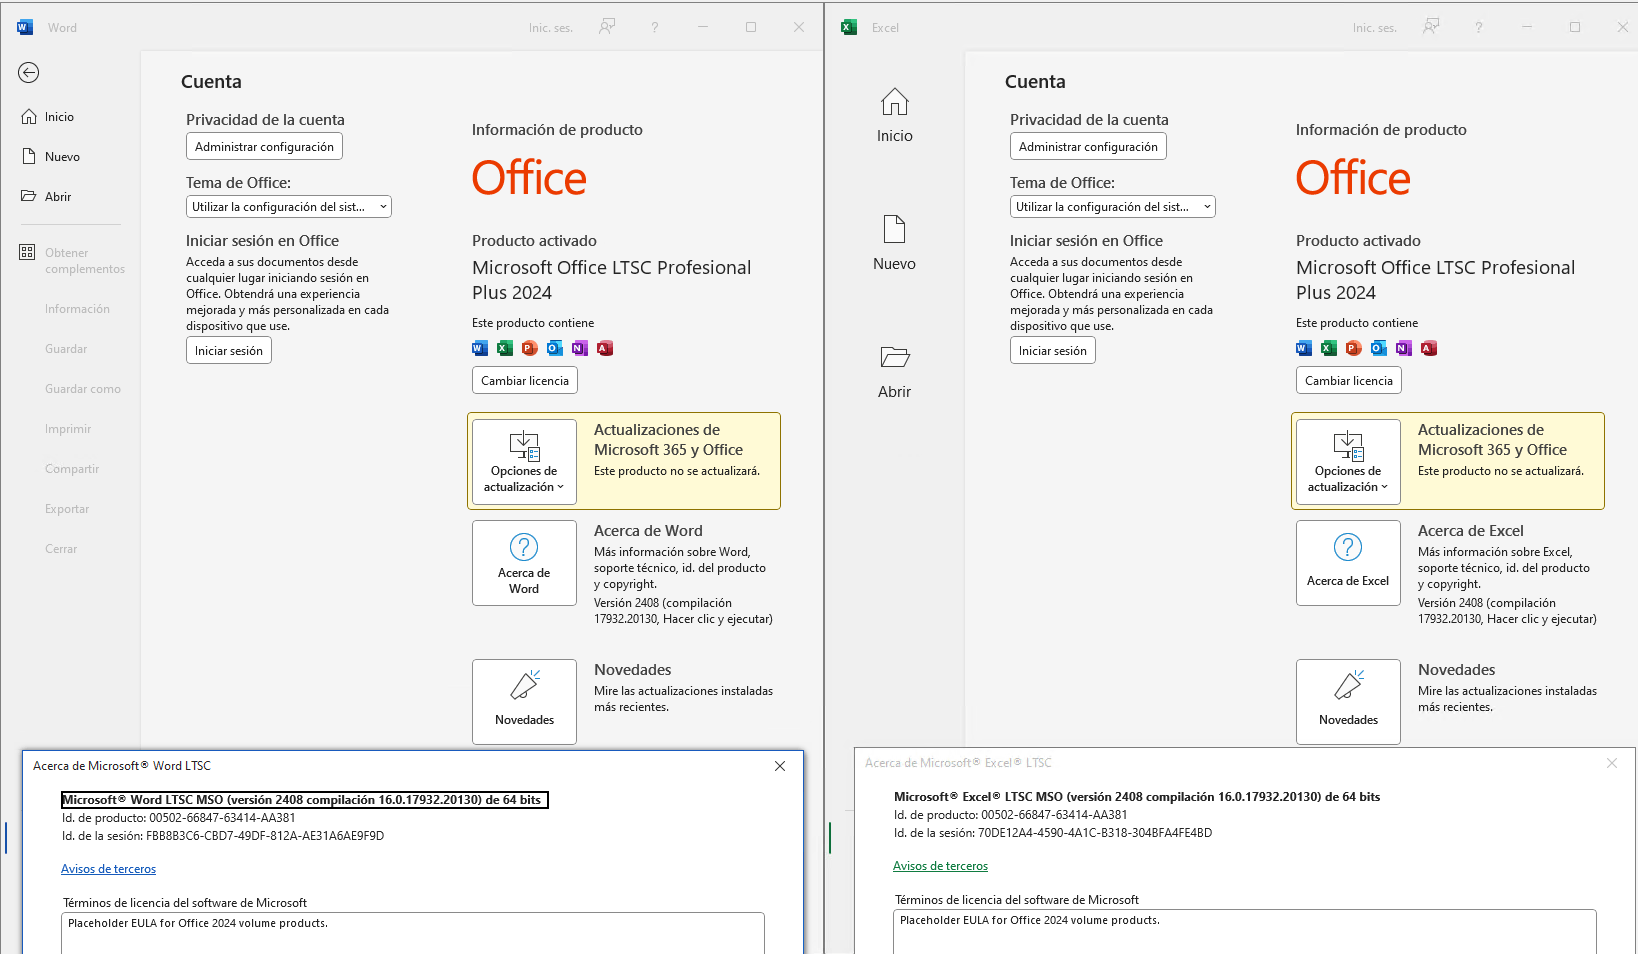
Task: Close the Acerca de Excel LTSC dialog
Action: click(1612, 763)
